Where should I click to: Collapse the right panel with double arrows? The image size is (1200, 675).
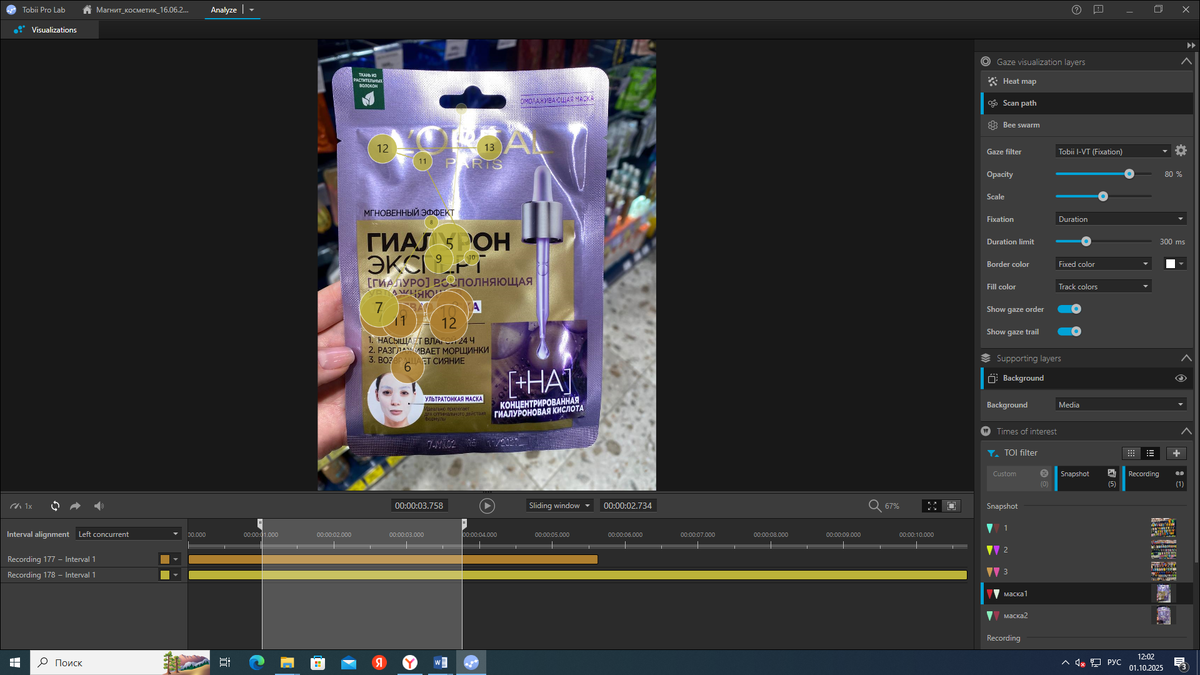pos(1191,46)
